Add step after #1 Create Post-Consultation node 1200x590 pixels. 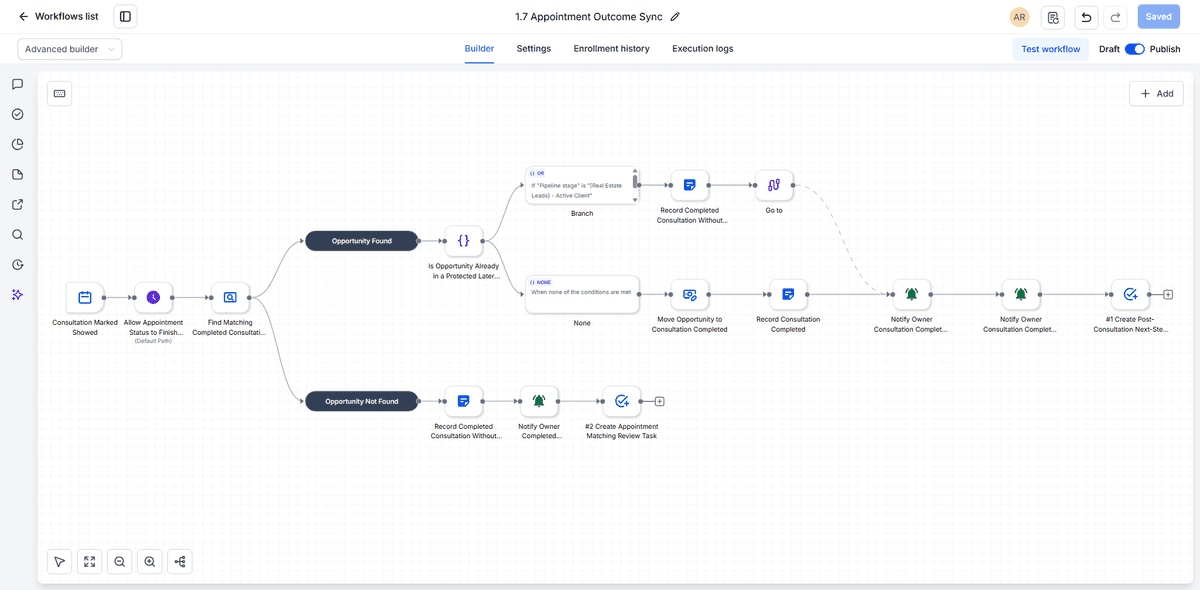(1168, 295)
